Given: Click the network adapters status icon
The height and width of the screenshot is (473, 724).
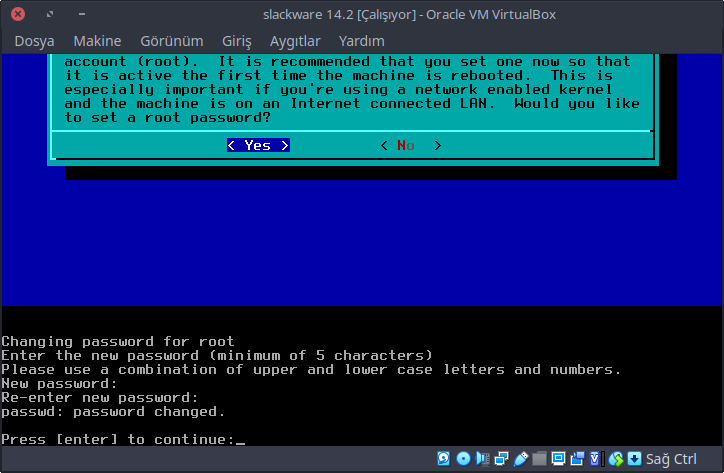Looking at the screenshot, I should 501,459.
